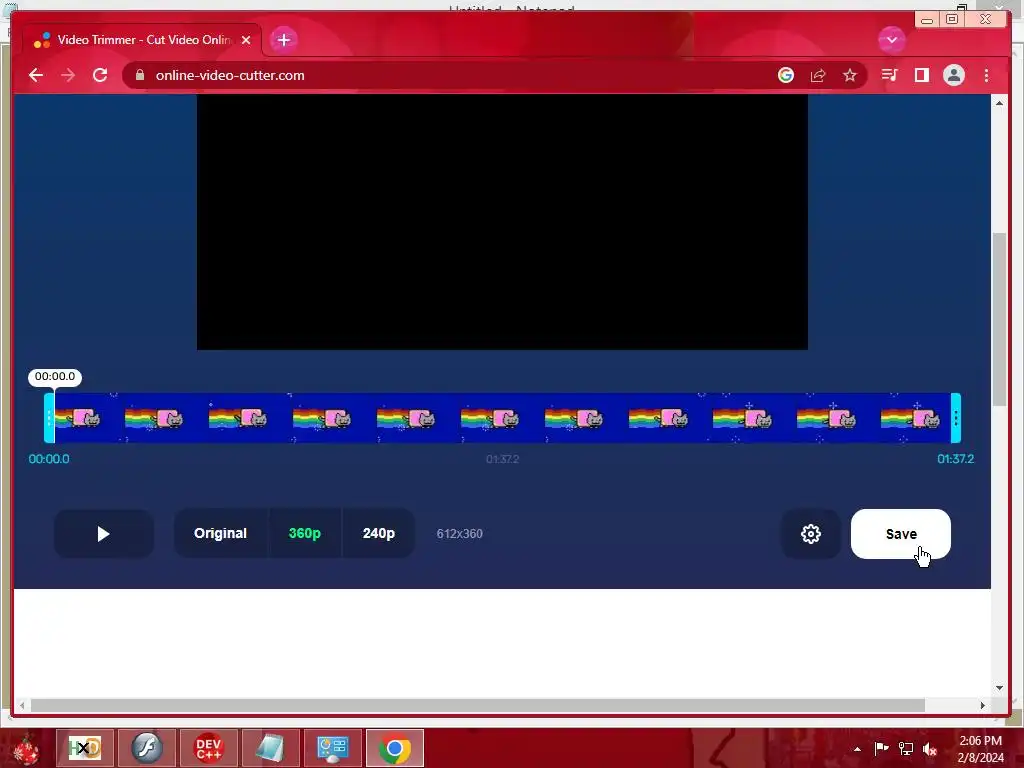Click the Chrome taskbar icon

click(x=394, y=748)
